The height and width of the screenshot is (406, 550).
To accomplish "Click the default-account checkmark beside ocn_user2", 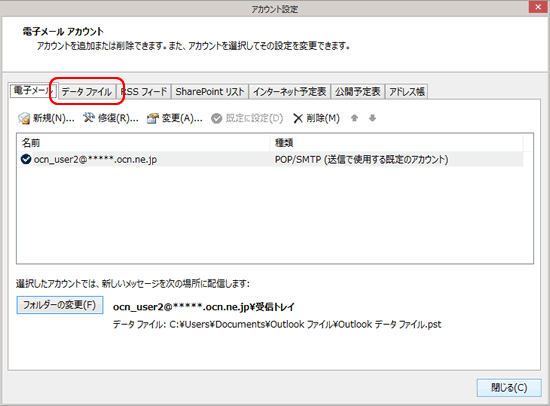I will coord(26,159).
